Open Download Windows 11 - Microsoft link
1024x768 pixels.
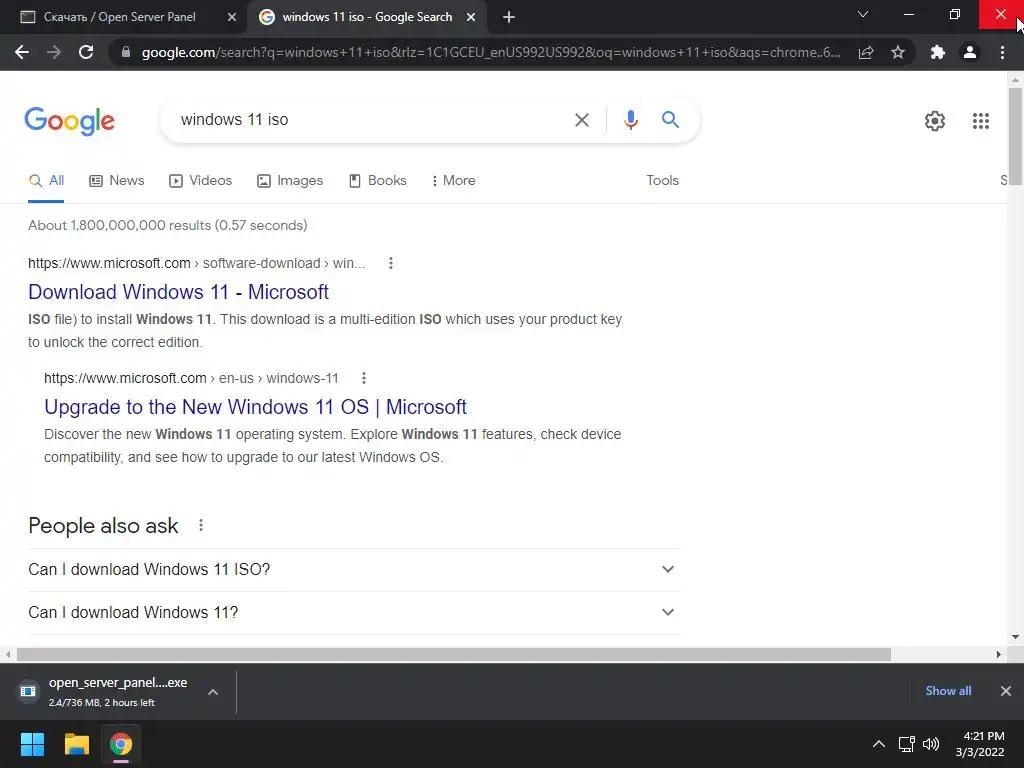[x=178, y=292]
